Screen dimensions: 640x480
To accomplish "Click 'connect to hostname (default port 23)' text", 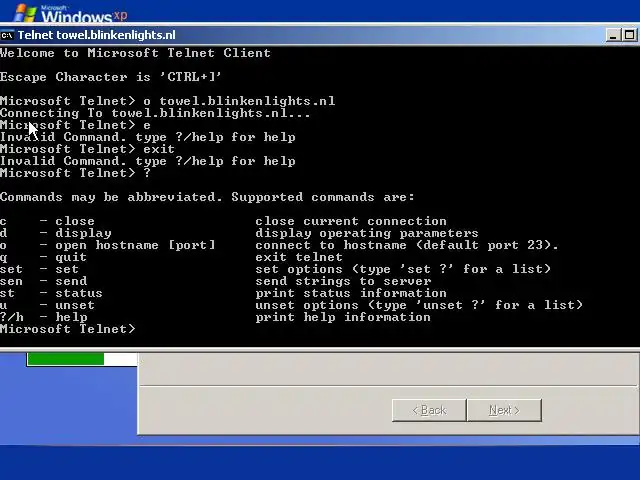I will pos(407,245).
